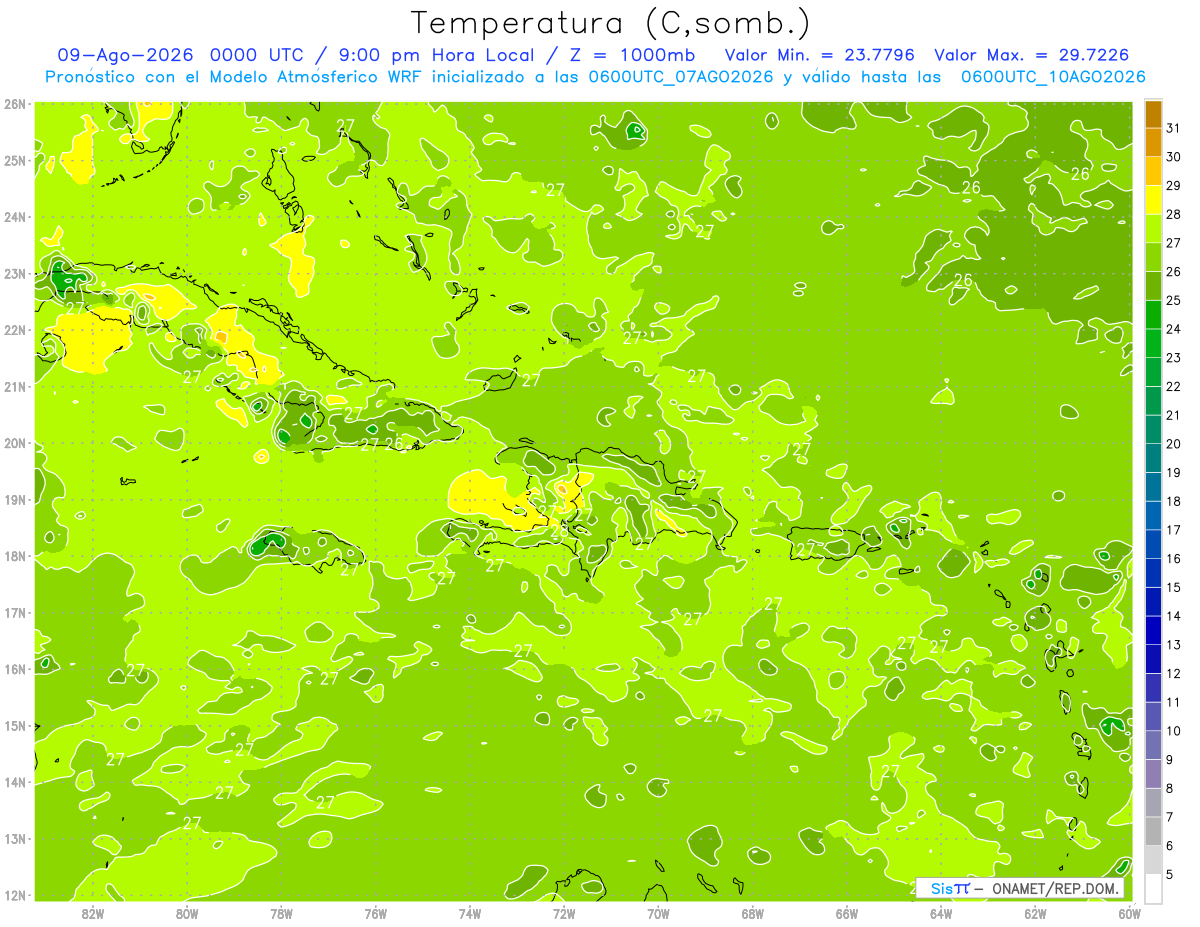Click the legend swatch between 29 and 30
Screen dimensions: 1200x927
tap(1153, 172)
